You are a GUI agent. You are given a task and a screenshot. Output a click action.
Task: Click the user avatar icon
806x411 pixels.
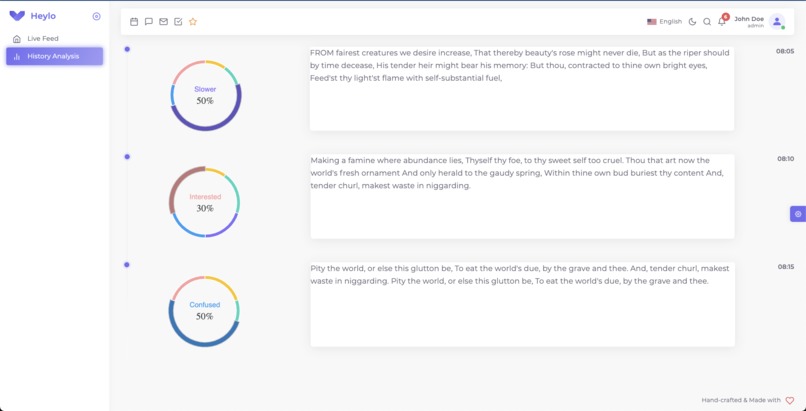click(x=777, y=22)
